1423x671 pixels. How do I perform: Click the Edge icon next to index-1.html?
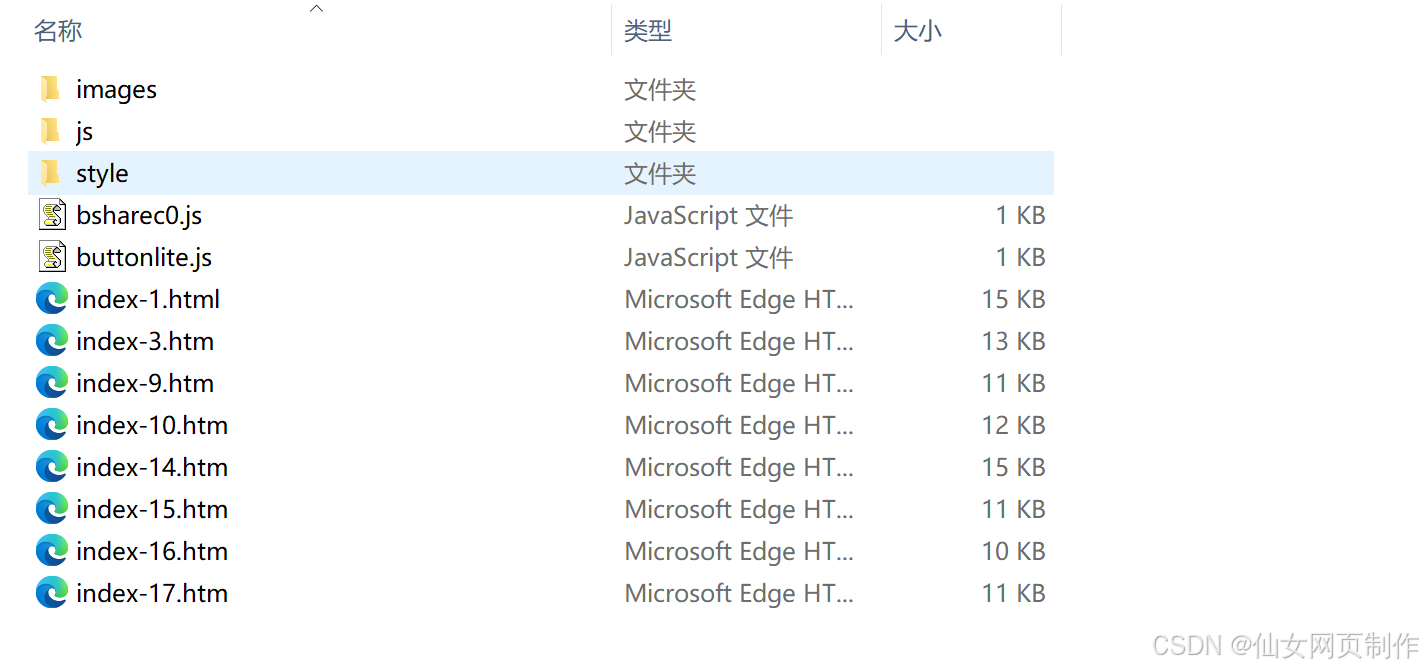[51, 298]
